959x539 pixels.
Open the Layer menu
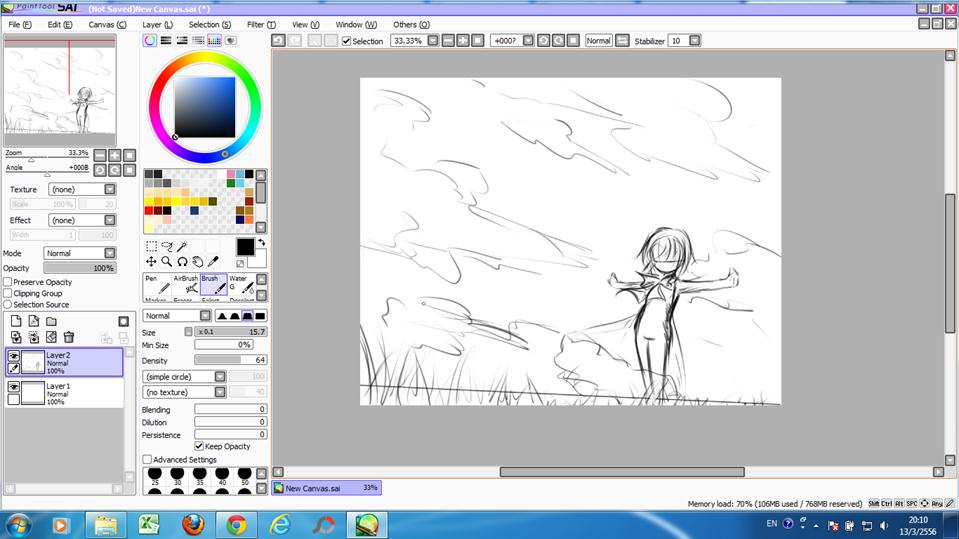point(157,24)
